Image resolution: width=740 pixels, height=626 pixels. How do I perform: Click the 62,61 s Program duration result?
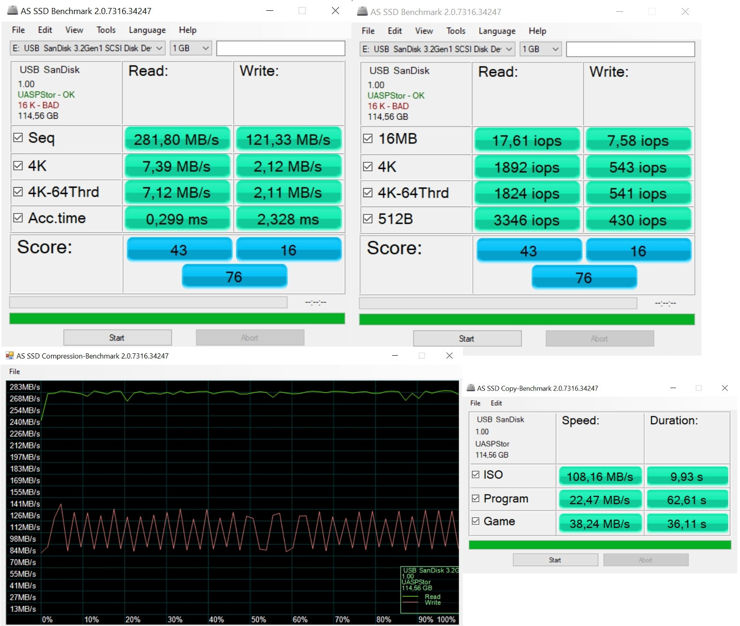click(x=687, y=499)
